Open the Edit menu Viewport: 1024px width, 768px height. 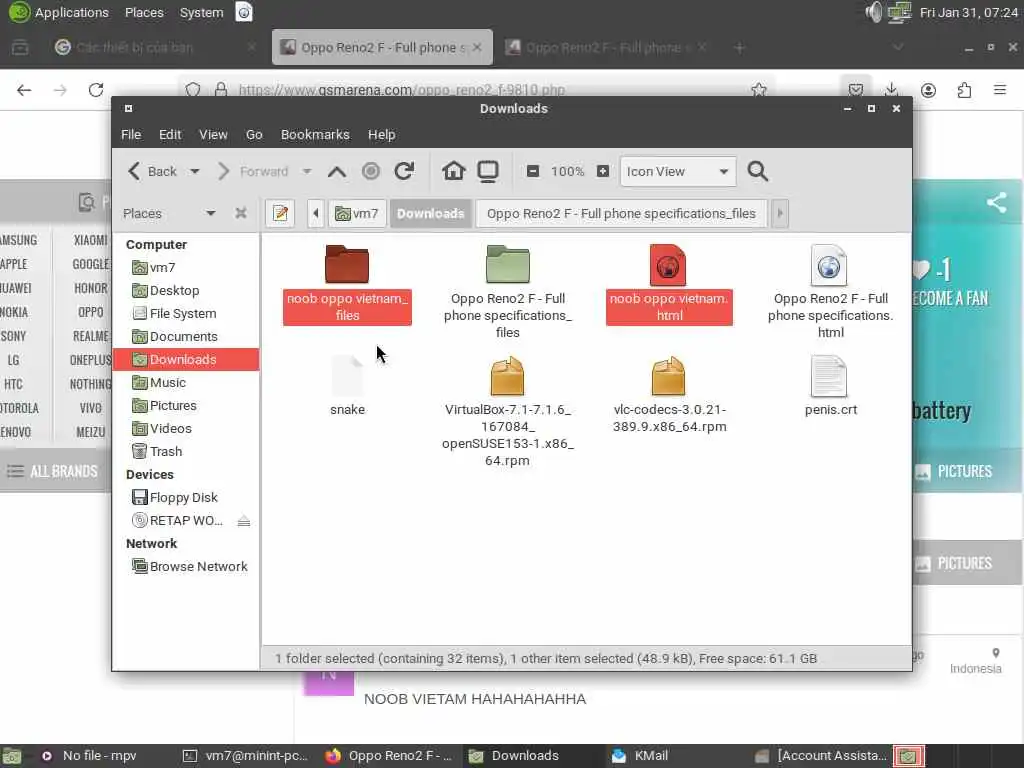(170, 135)
